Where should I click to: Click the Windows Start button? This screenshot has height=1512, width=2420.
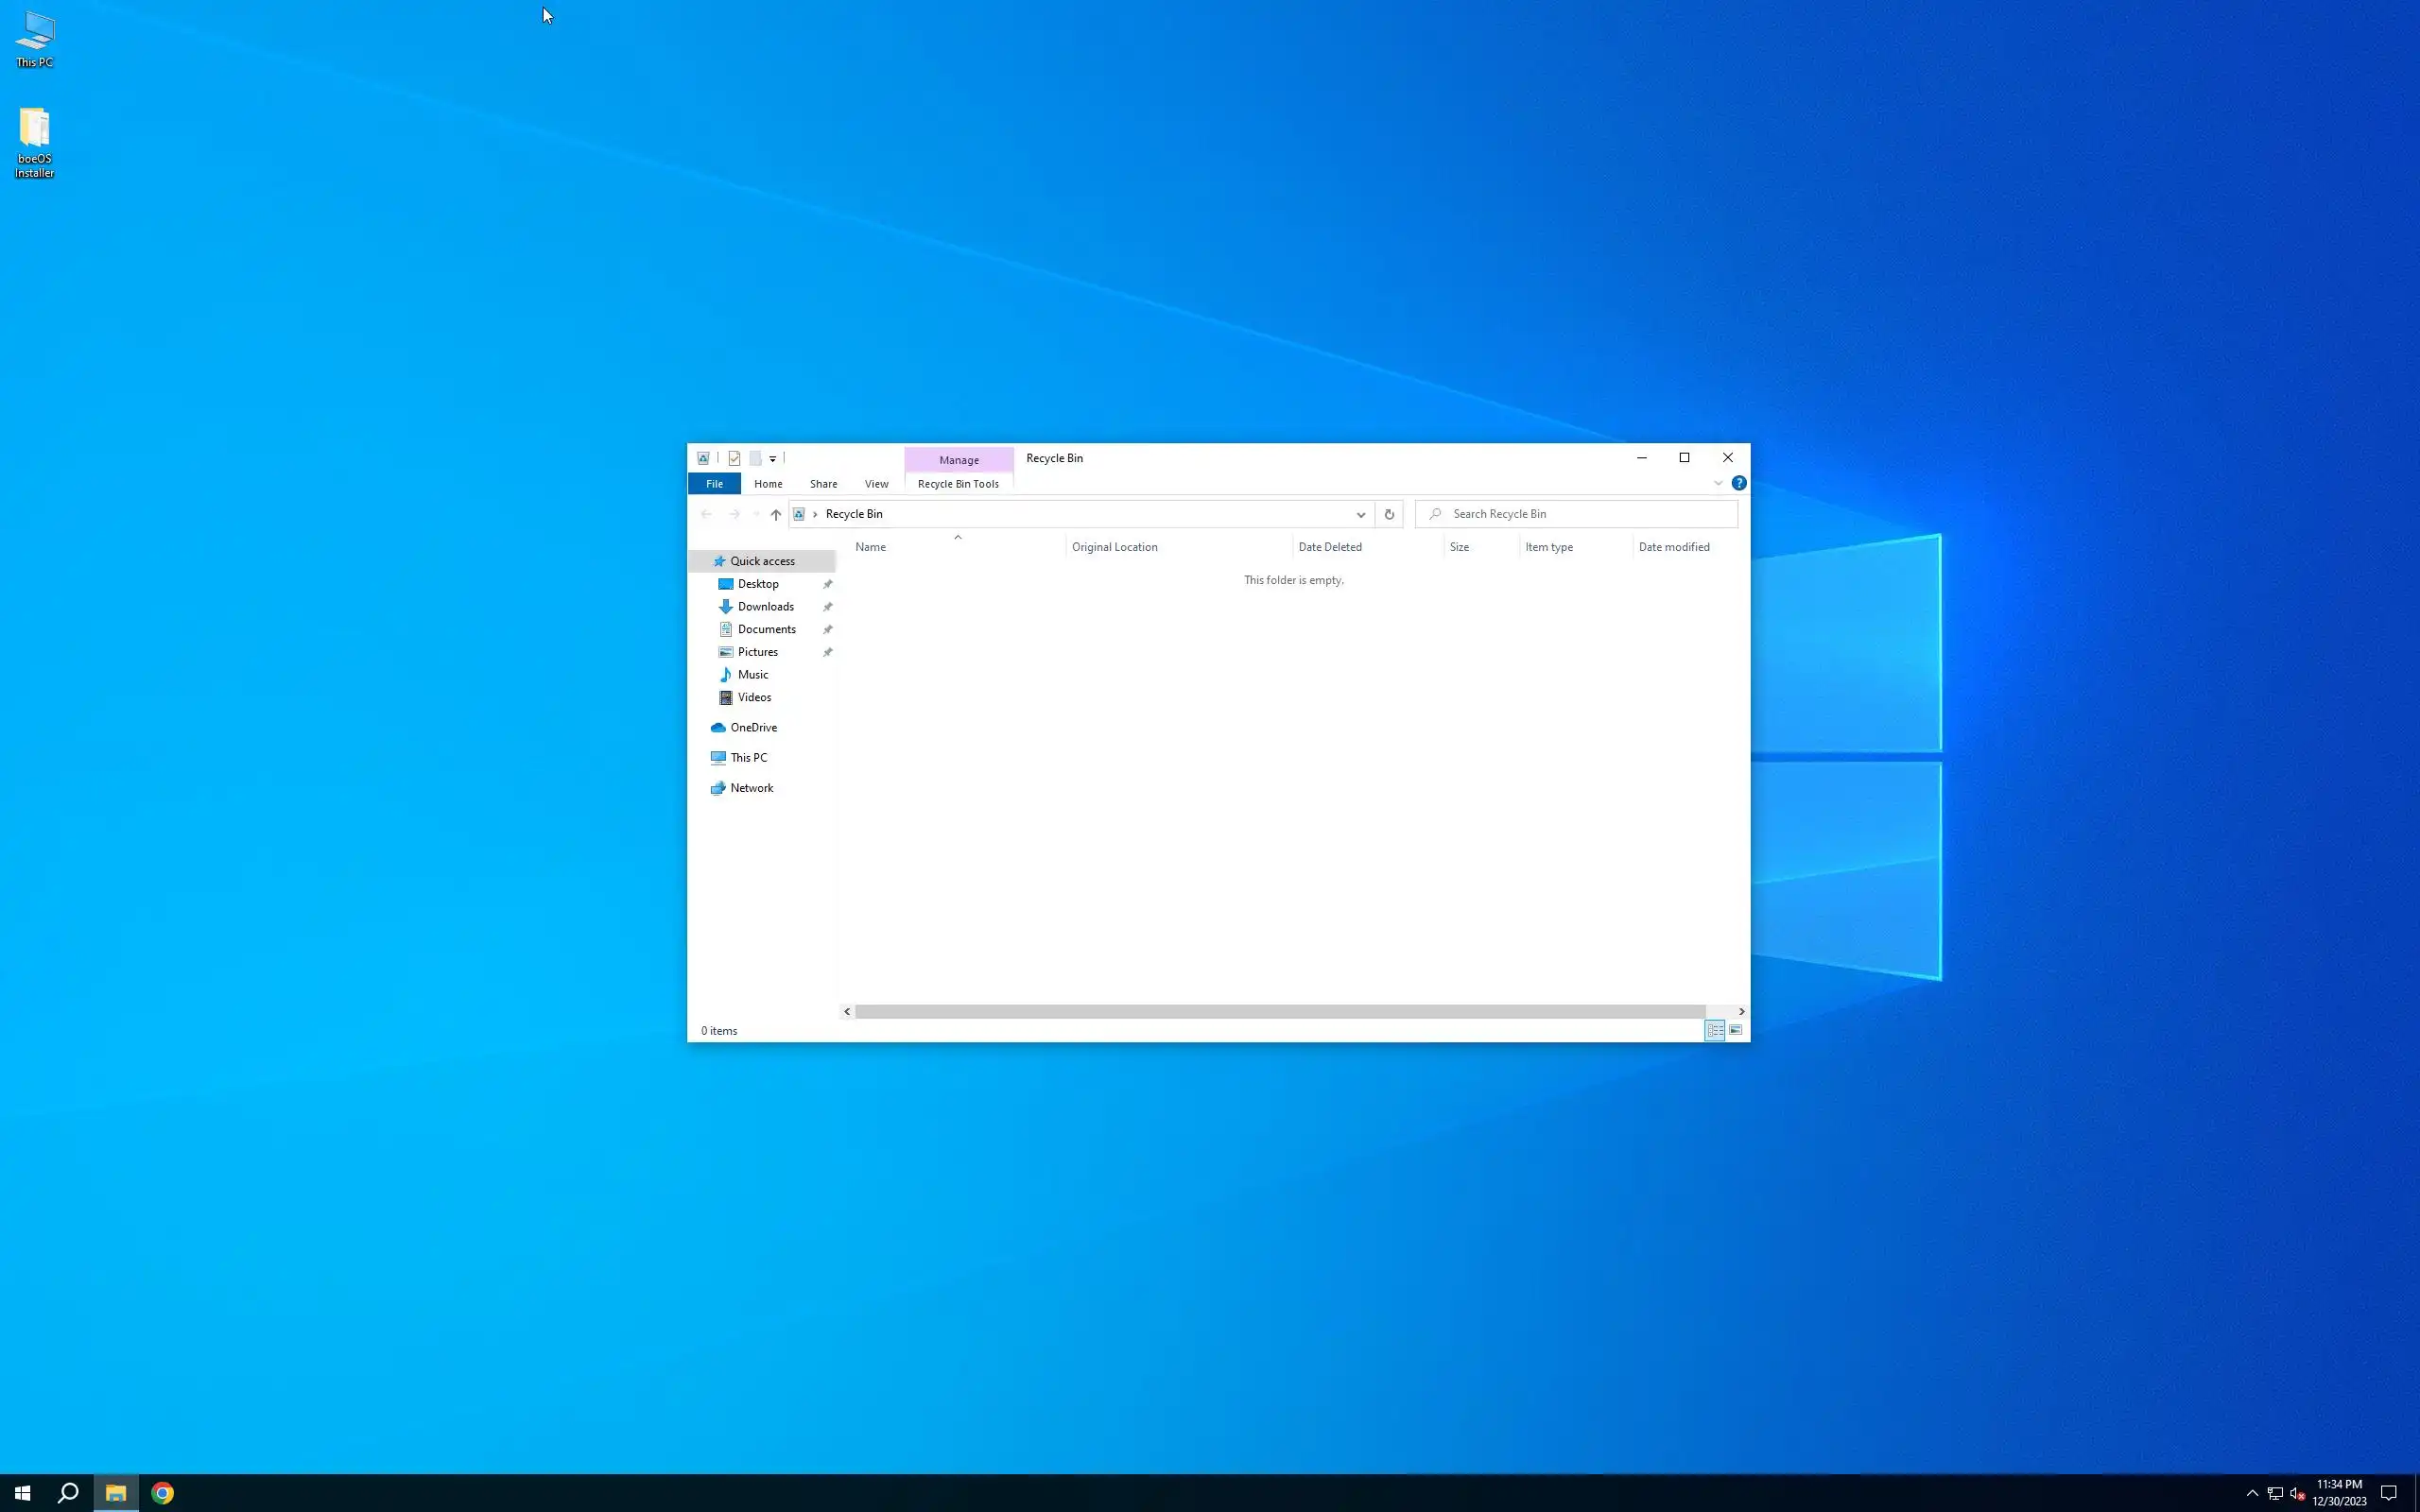point(22,1493)
